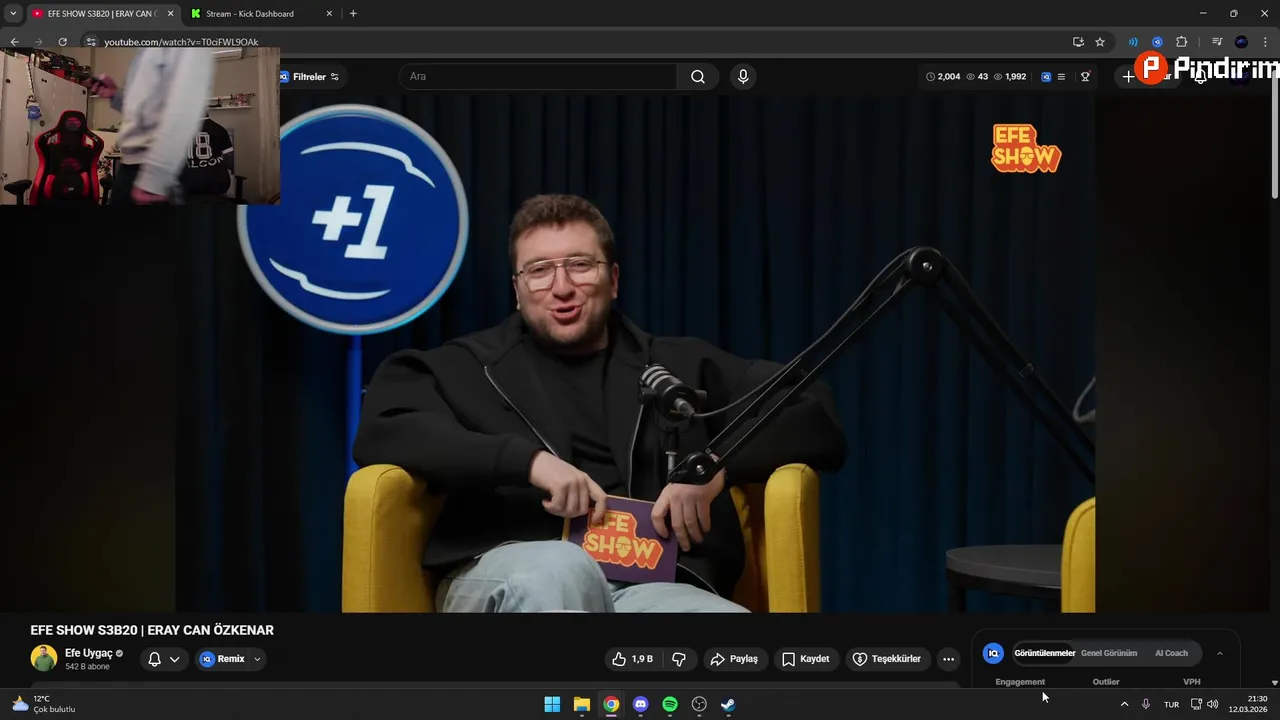Click the 43 views stat
The height and width of the screenshot is (720, 1280).
click(x=977, y=77)
